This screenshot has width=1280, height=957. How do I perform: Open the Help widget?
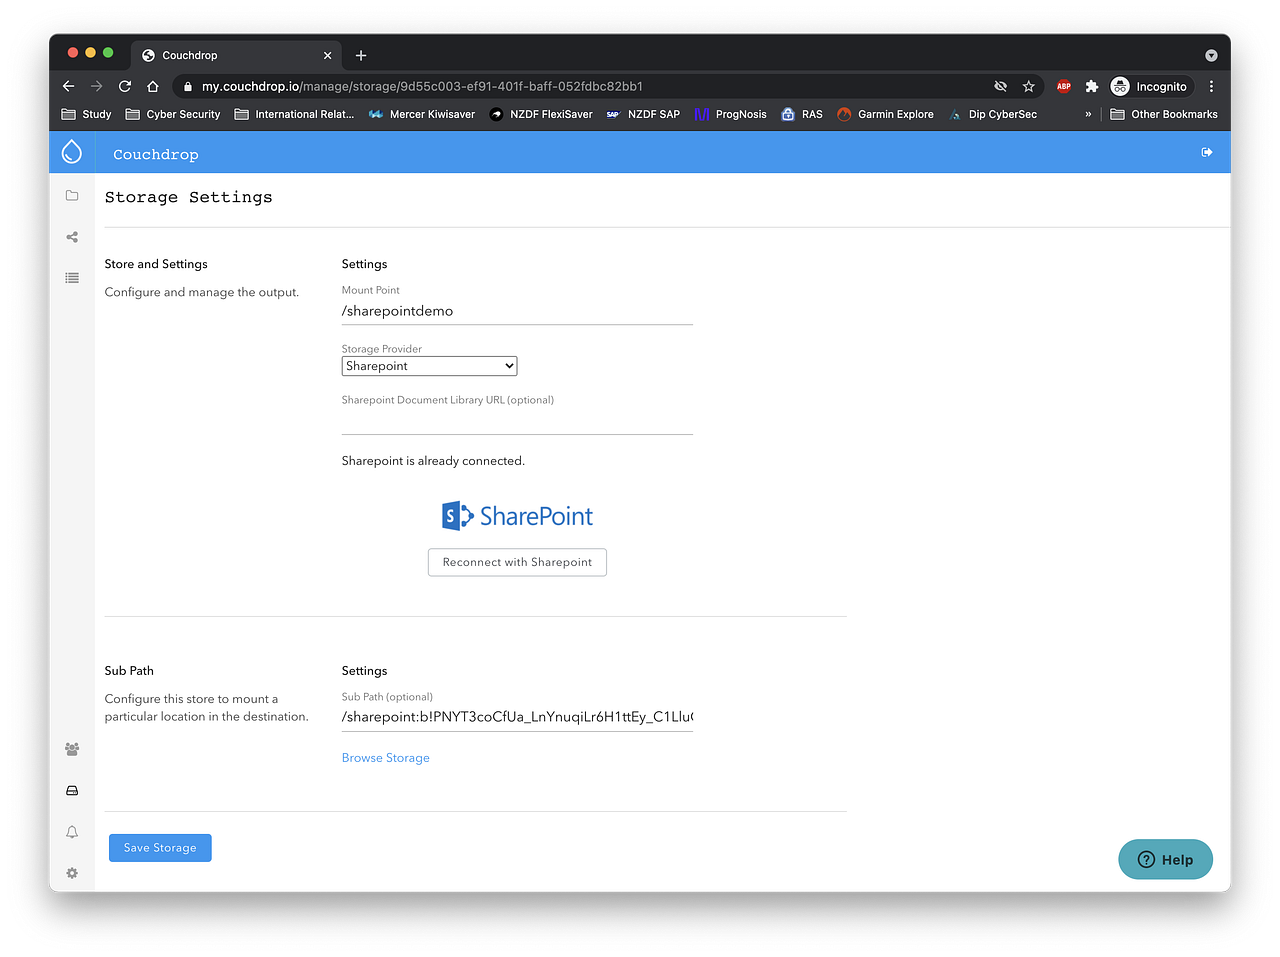1164,859
